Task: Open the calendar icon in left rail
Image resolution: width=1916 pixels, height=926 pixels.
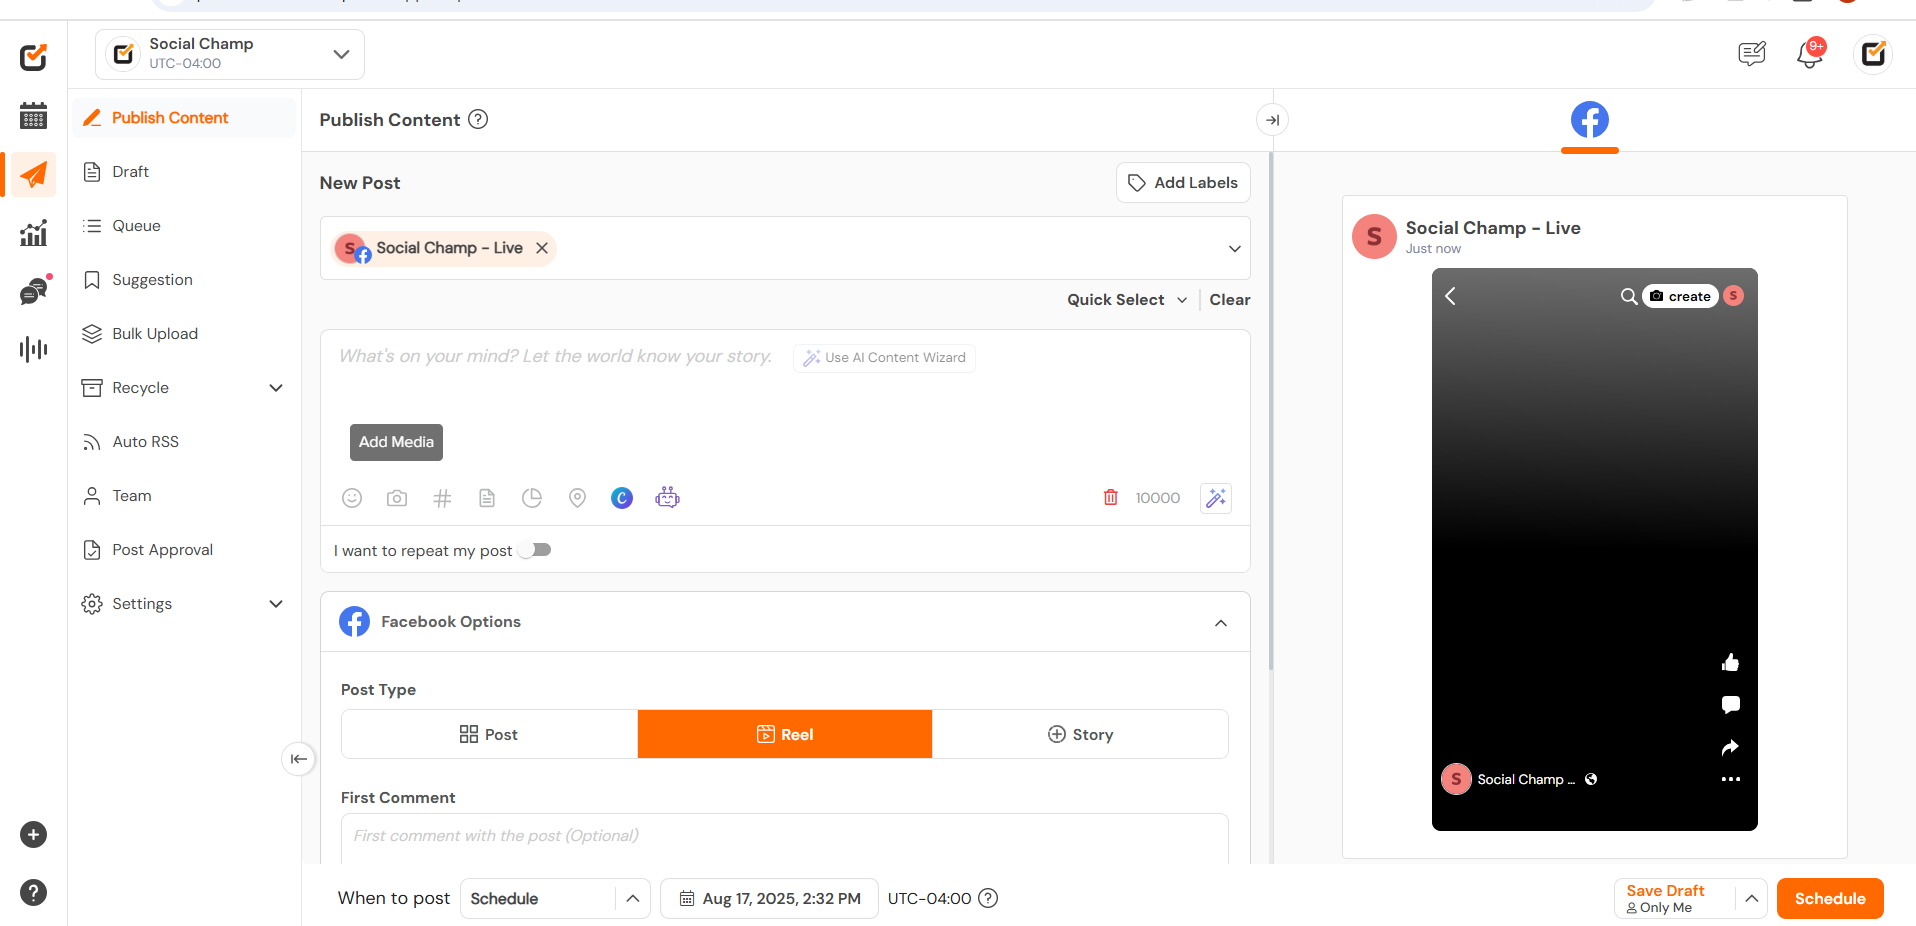Action: (x=33, y=116)
